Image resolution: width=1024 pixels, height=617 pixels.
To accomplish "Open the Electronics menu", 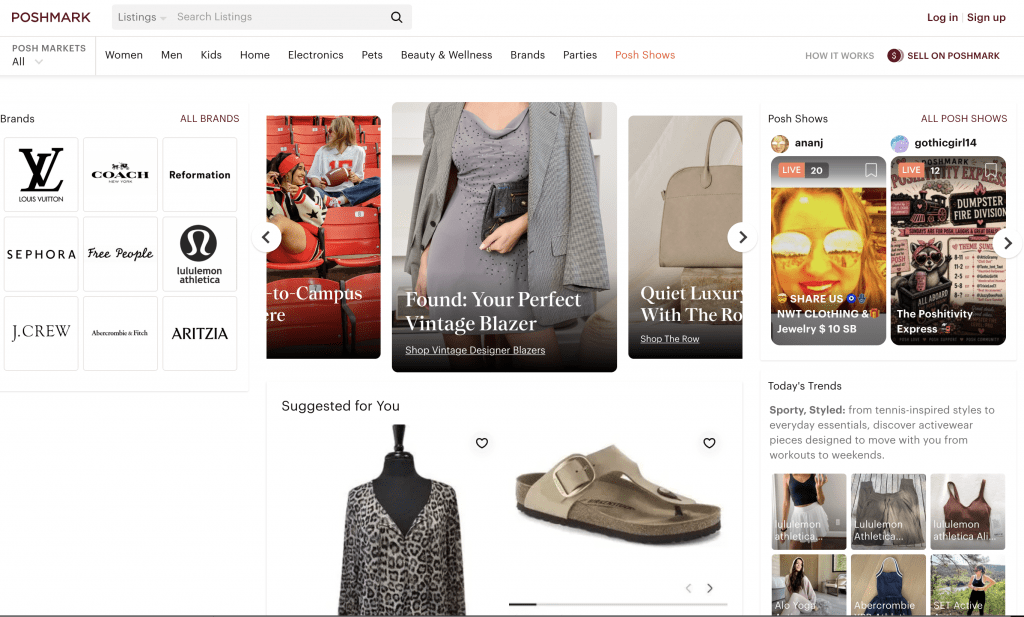I will [x=315, y=55].
